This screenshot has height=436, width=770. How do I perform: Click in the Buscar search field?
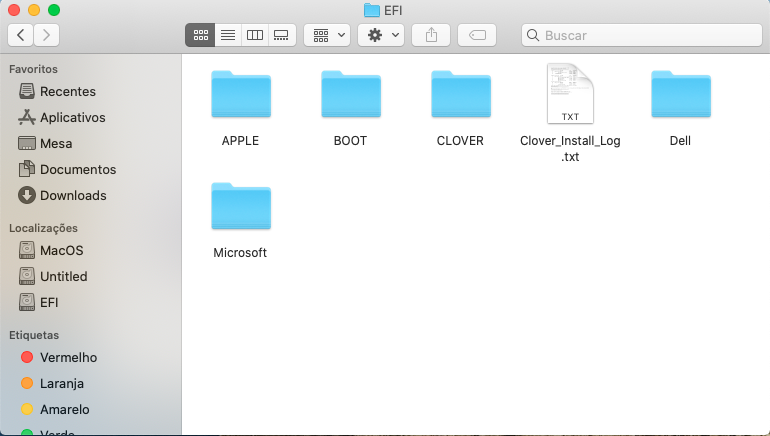[x=642, y=35]
